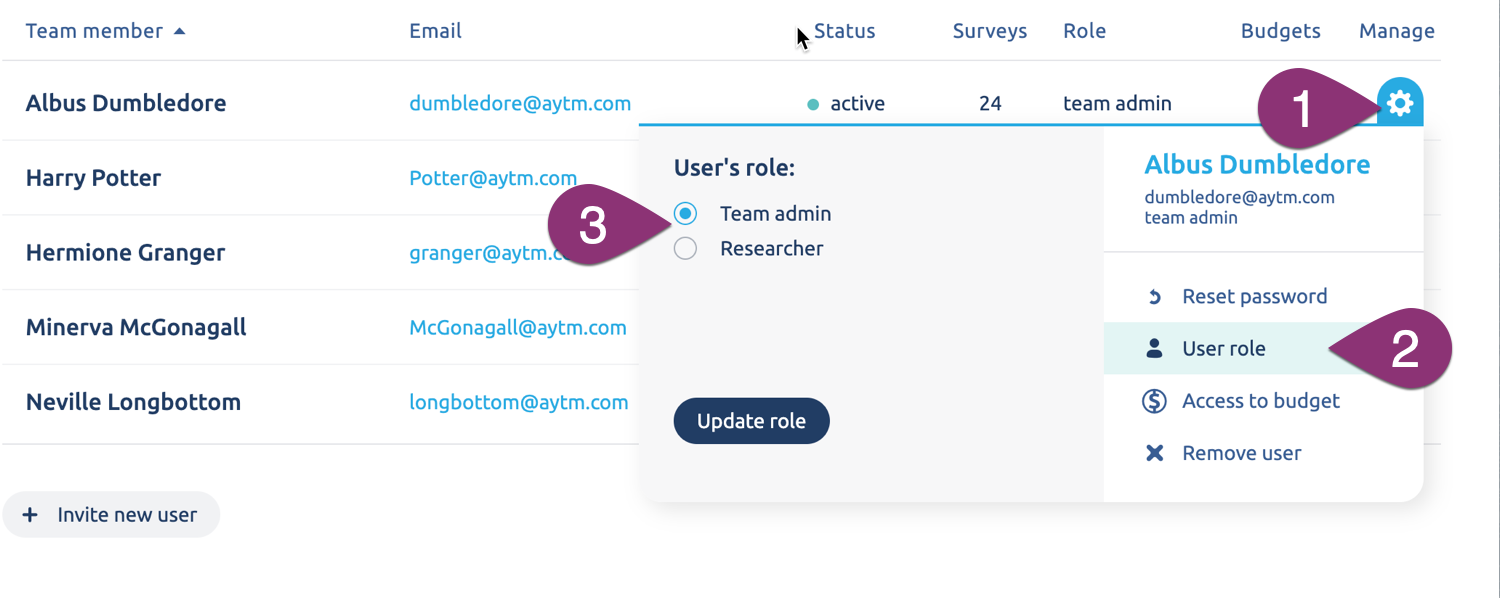Click the Access to budget dollar icon
Viewport: 1500px width, 598px height.
1154,401
